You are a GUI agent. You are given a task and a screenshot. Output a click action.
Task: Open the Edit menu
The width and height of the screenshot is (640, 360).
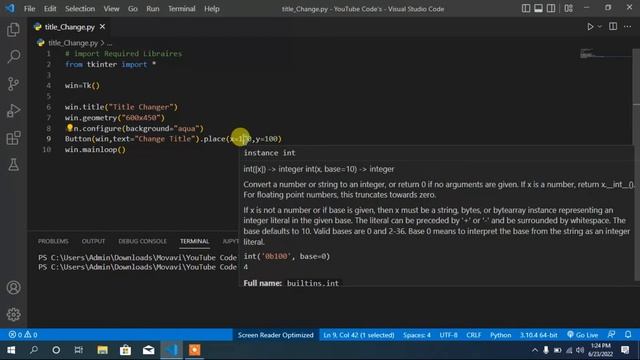[50, 9]
